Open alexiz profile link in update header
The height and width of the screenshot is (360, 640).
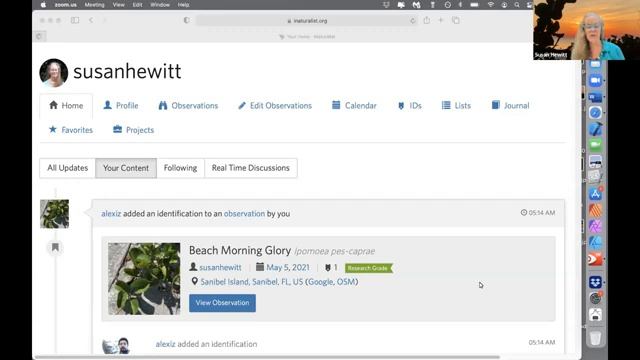(x=111, y=213)
